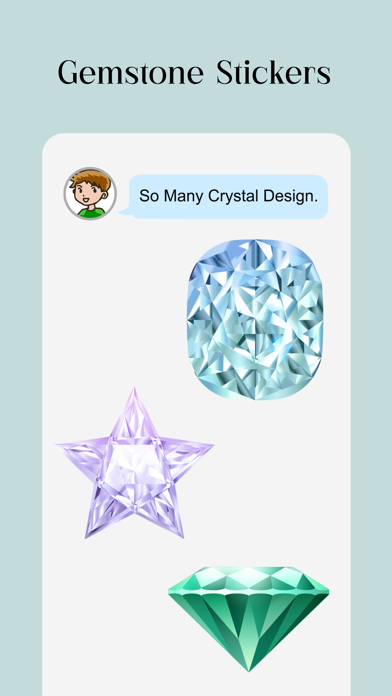The width and height of the screenshot is (392, 696).
Task: Choose the green diamond sticker
Action: 249,619
